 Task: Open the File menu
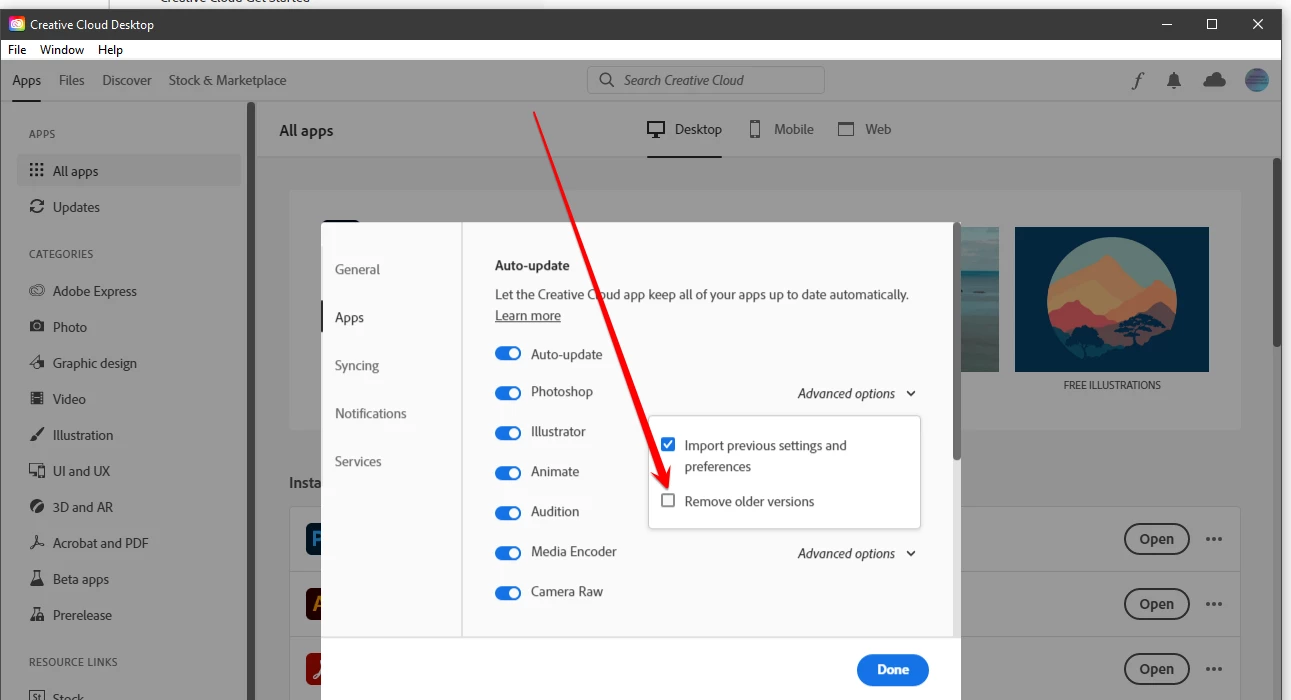pos(17,50)
